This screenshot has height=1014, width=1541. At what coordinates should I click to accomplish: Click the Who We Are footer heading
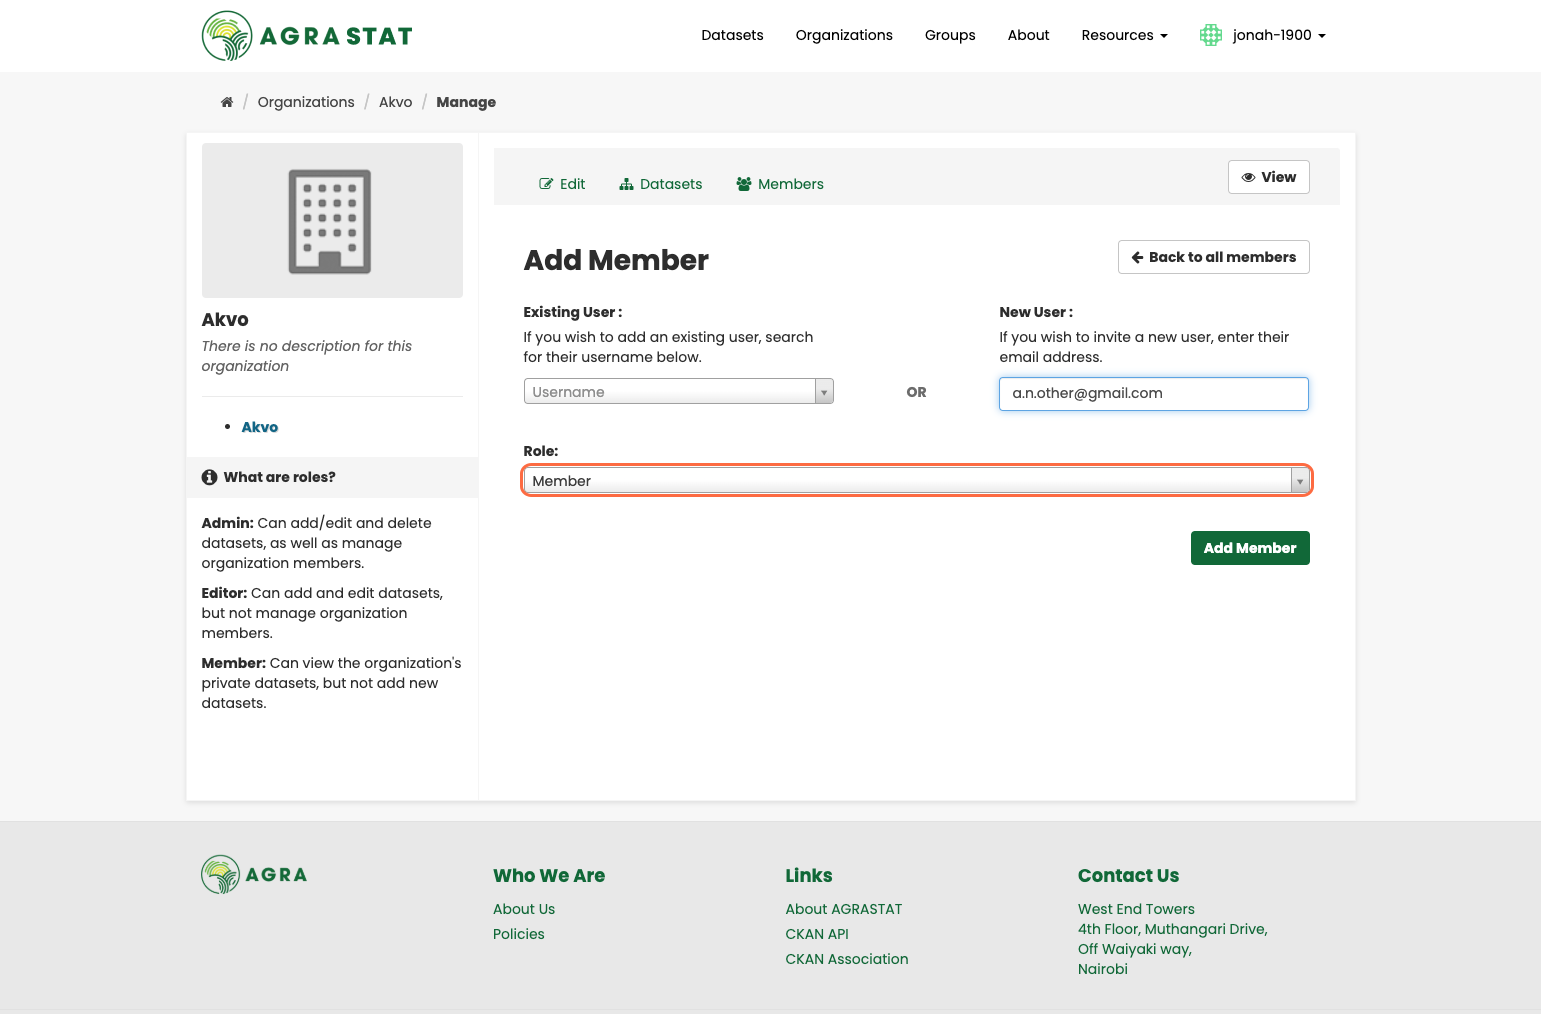coord(549,876)
